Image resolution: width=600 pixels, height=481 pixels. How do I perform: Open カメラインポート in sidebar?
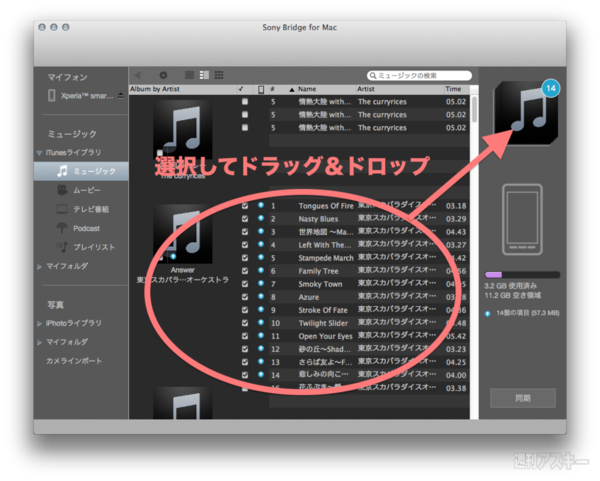click(74, 361)
